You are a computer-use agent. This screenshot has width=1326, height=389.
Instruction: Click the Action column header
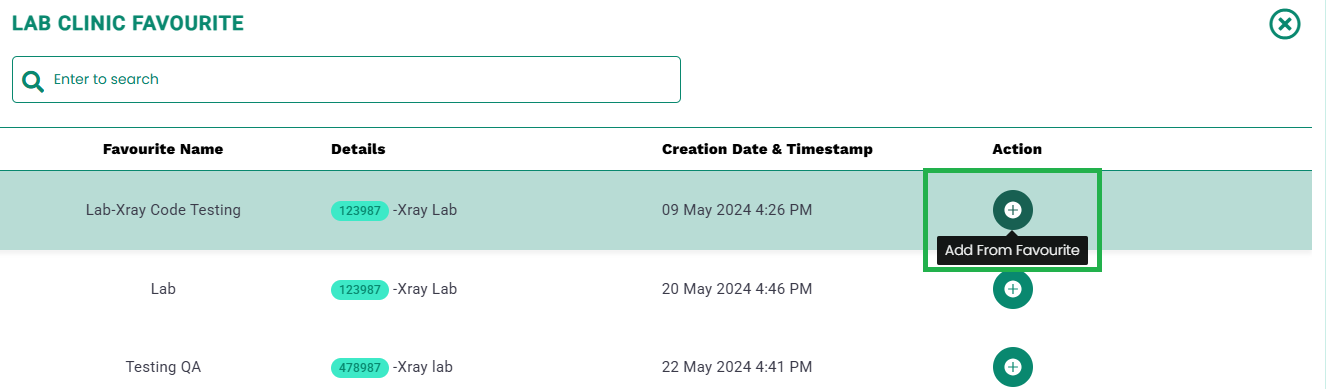(x=1017, y=149)
